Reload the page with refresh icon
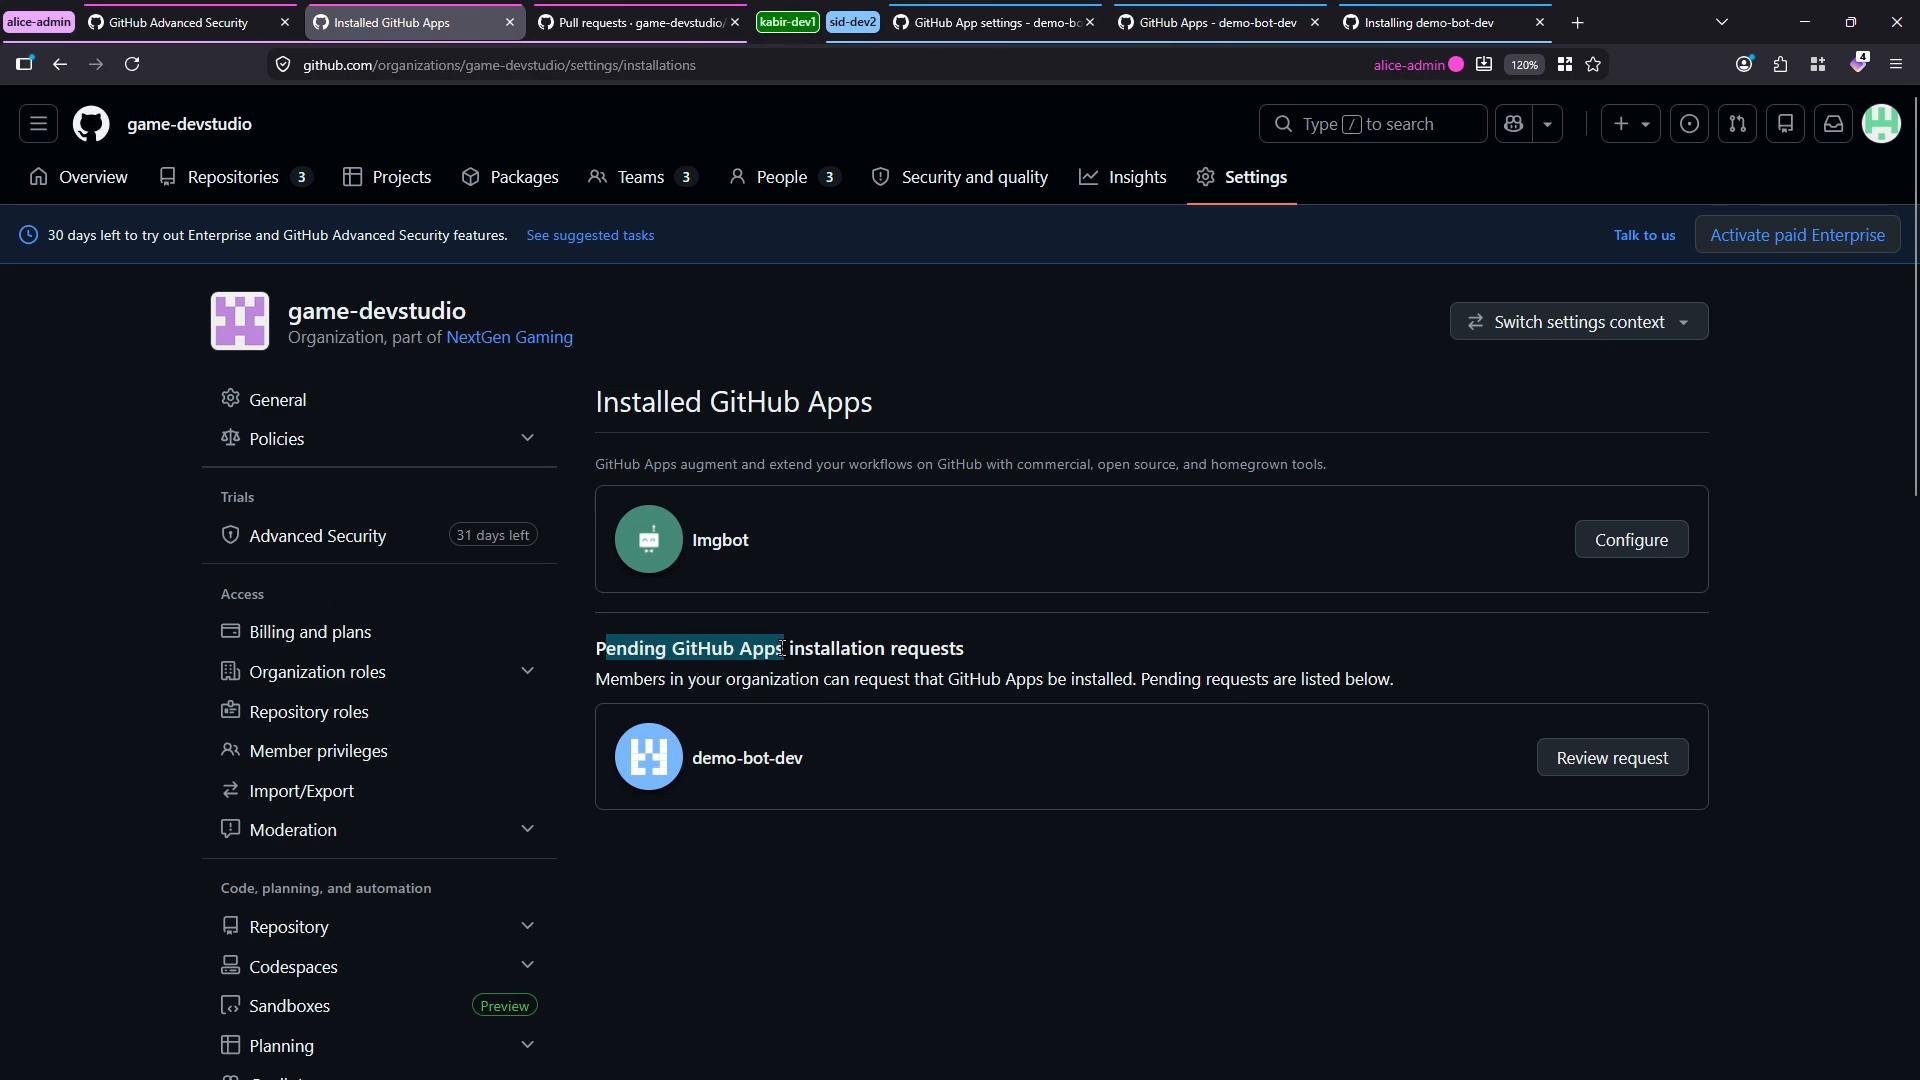1920x1080 pixels. coord(132,64)
